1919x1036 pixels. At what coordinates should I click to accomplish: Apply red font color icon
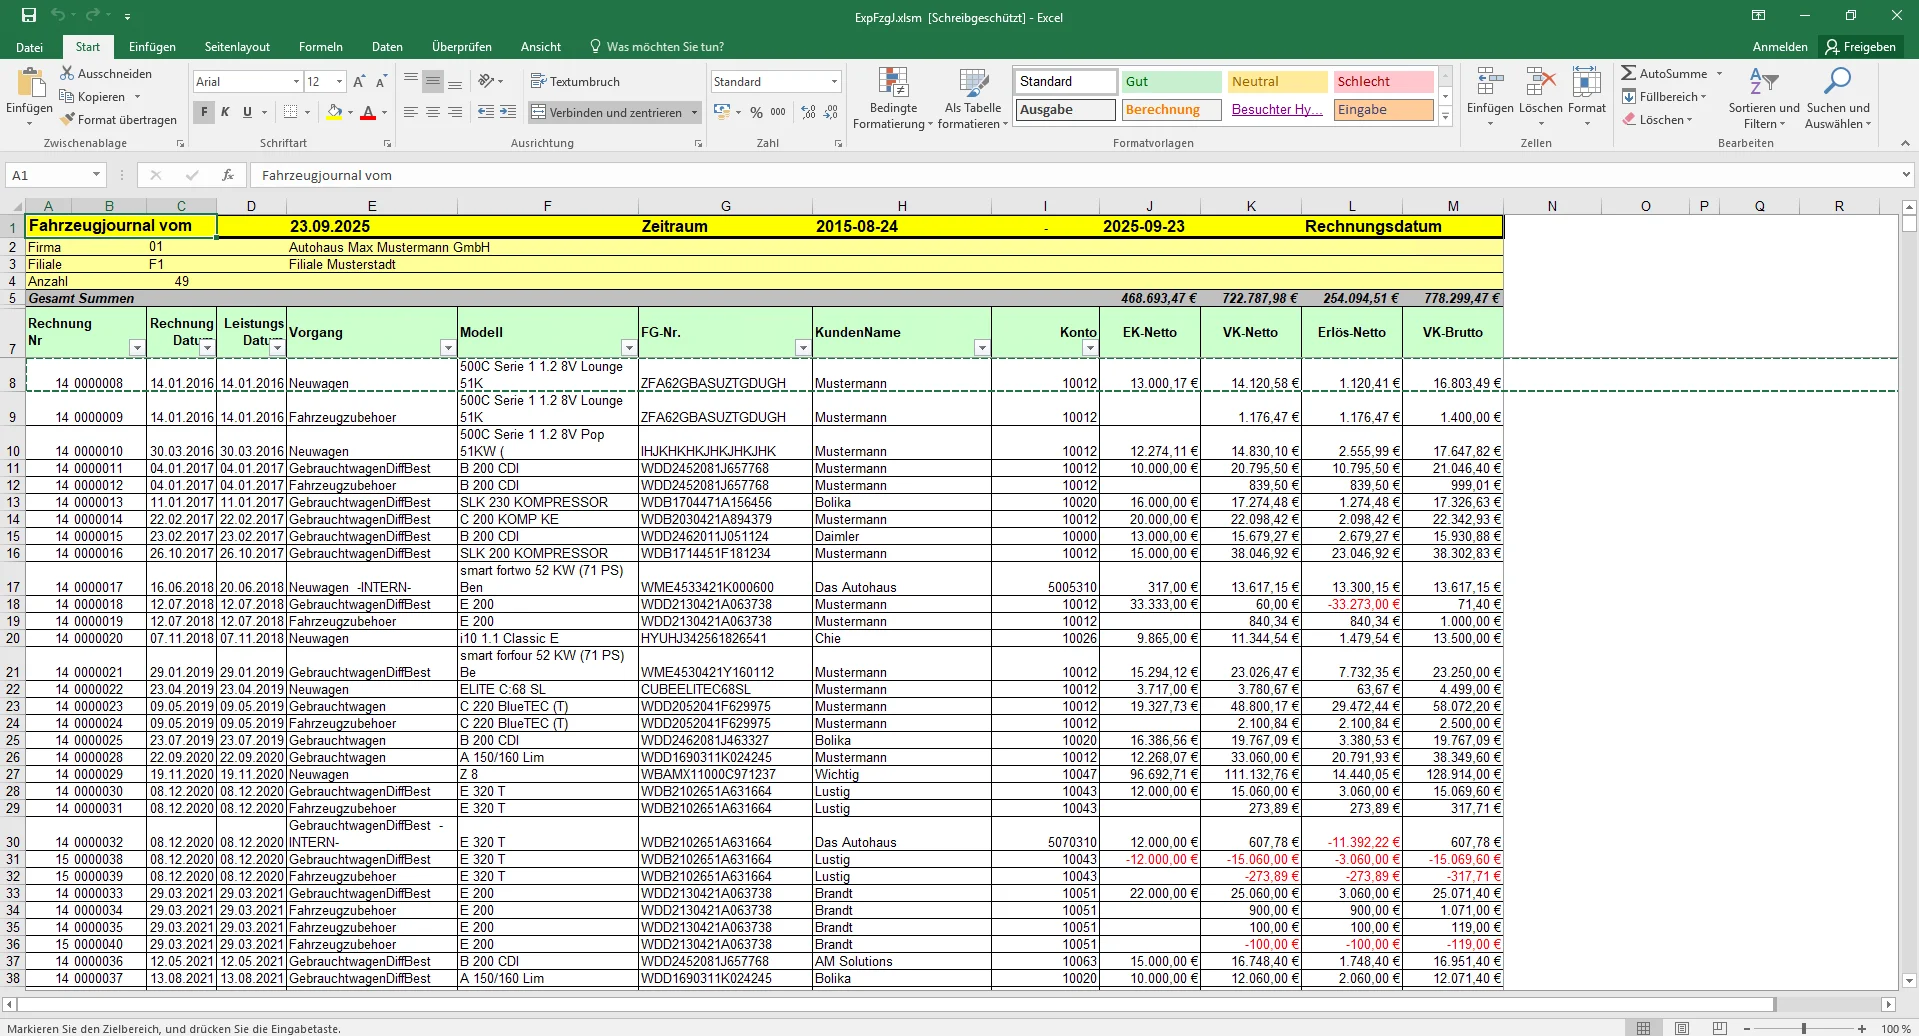coord(368,112)
